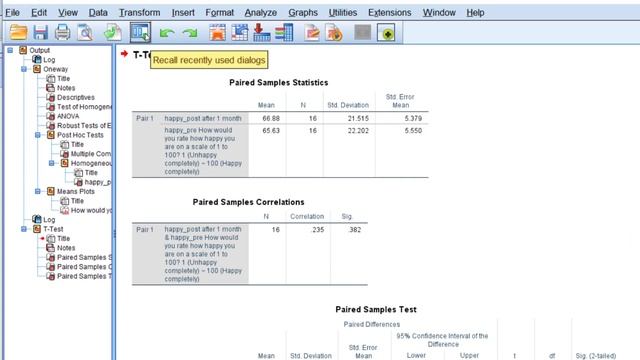Viewport: 640px width, 360px height.
Task: Redo action with green right arrow
Action: (x=189, y=33)
